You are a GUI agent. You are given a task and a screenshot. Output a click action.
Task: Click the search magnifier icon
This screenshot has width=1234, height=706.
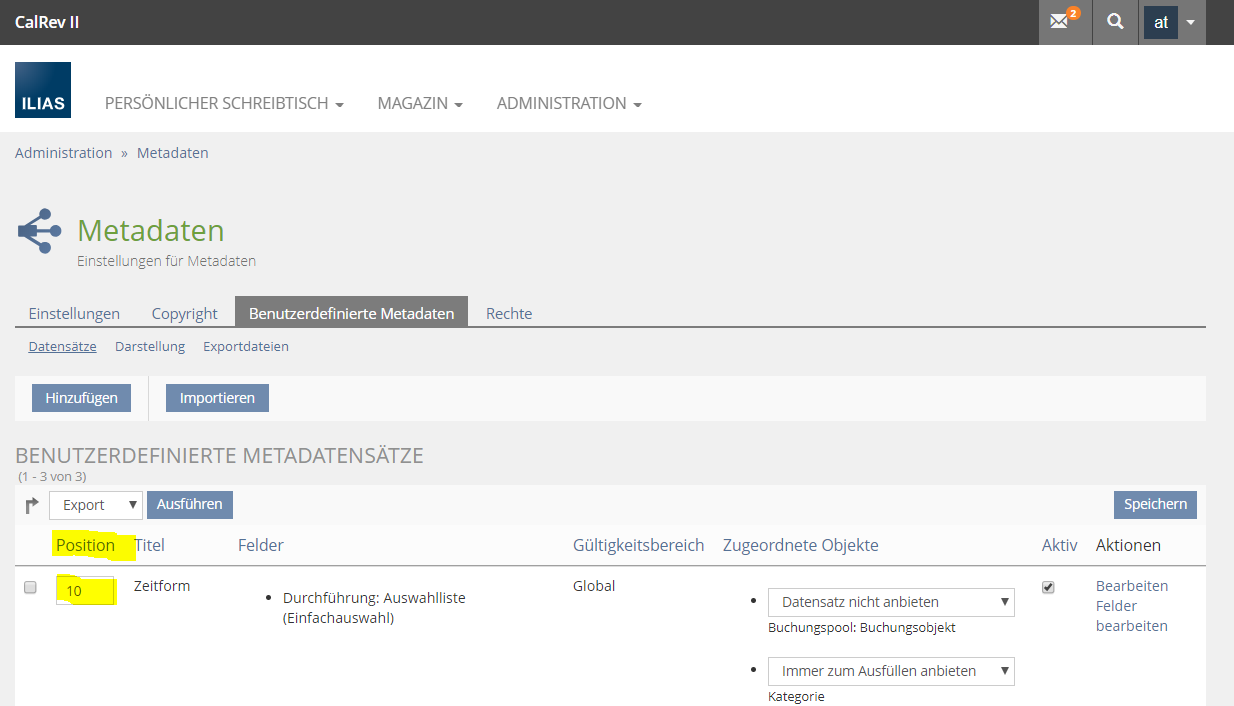tap(1115, 22)
